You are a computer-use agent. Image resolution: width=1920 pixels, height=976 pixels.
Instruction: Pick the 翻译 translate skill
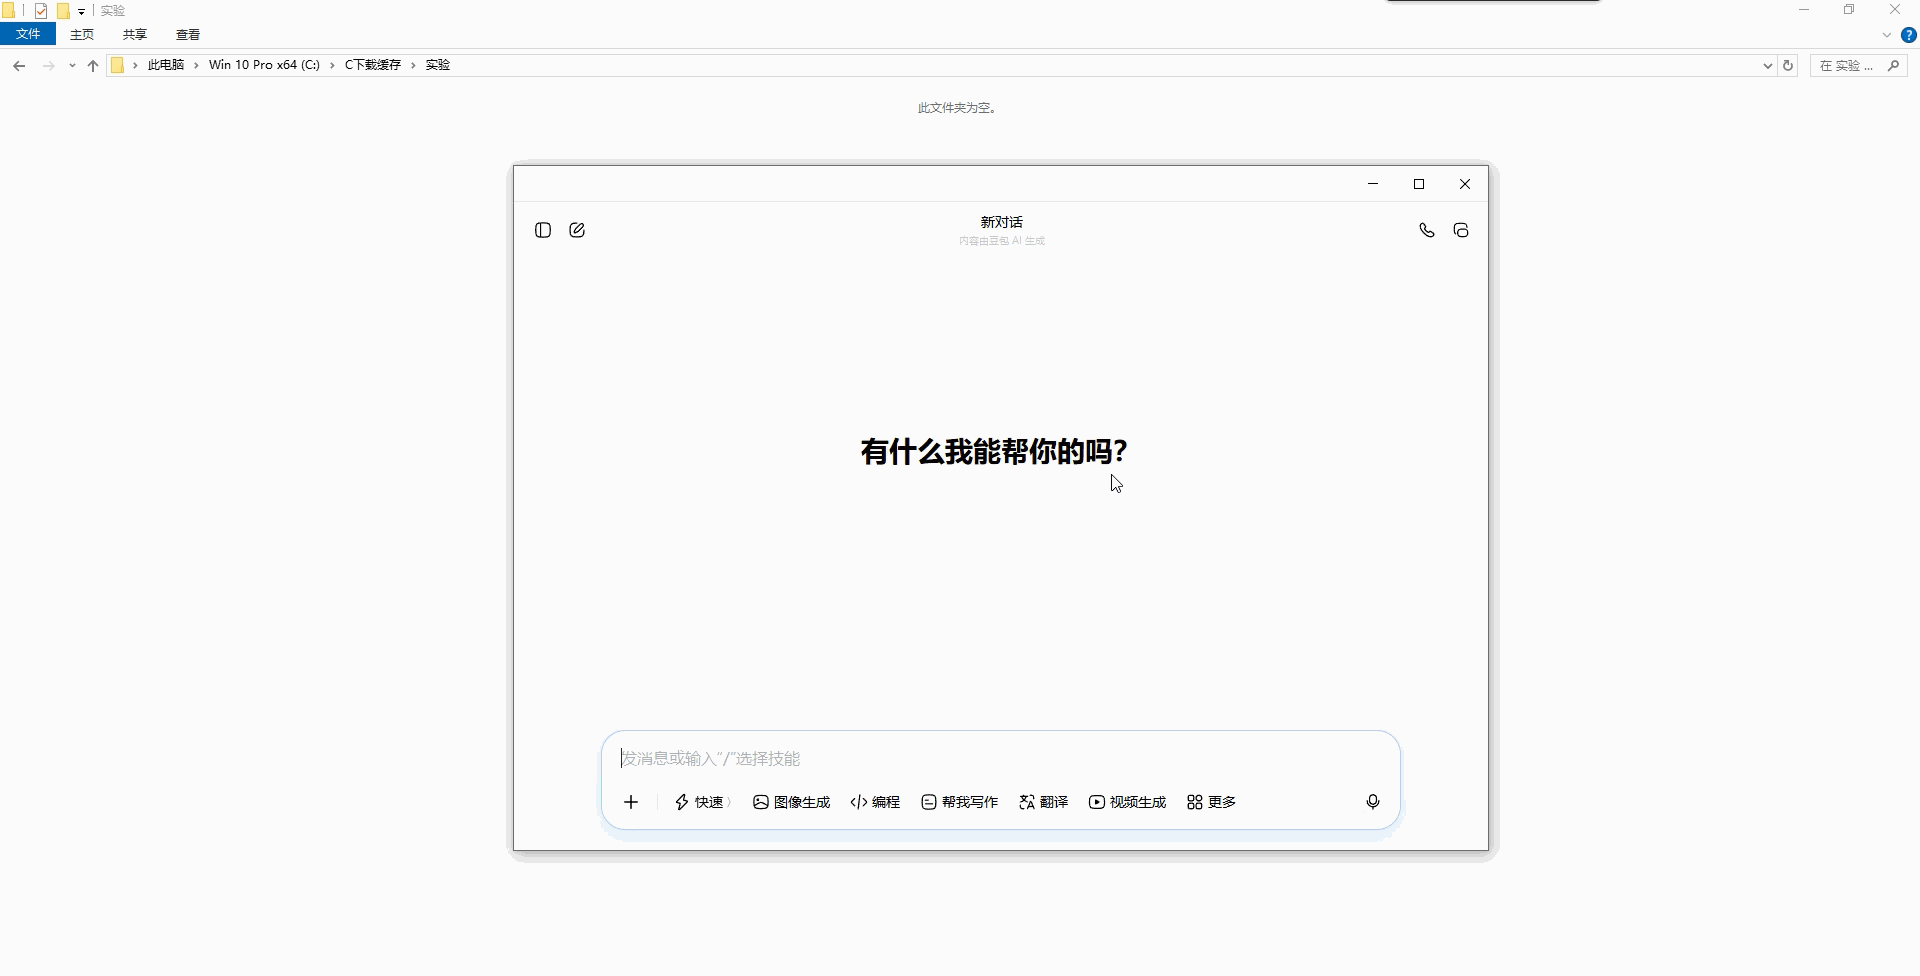[x=1043, y=802]
